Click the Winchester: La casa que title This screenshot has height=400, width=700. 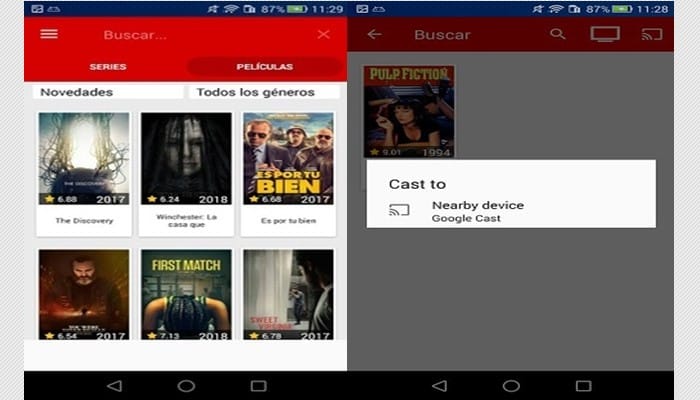coord(186,221)
